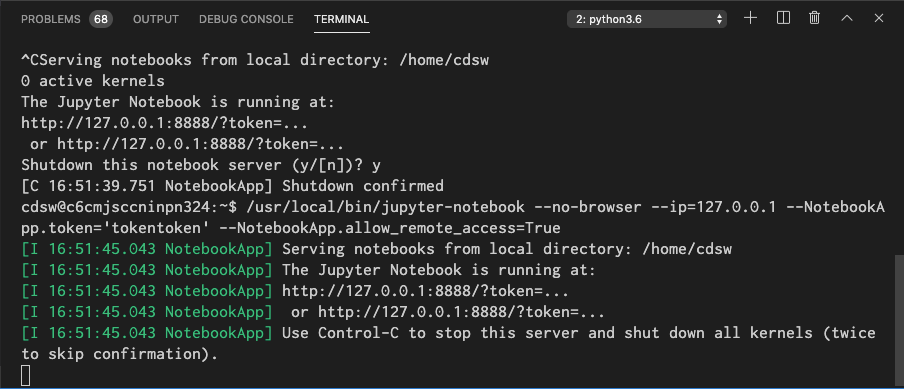Image resolution: width=904 pixels, height=389 pixels.
Task: Open the DEBUG CONSOLE tab
Action: pos(246,19)
